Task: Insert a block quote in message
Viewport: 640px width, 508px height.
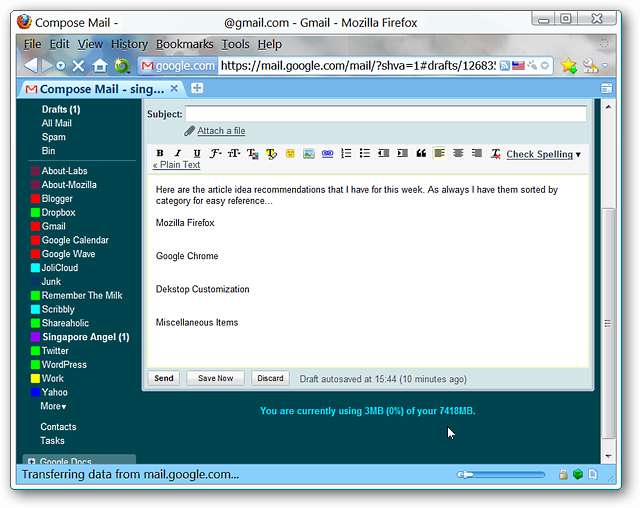Action: point(421,154)
